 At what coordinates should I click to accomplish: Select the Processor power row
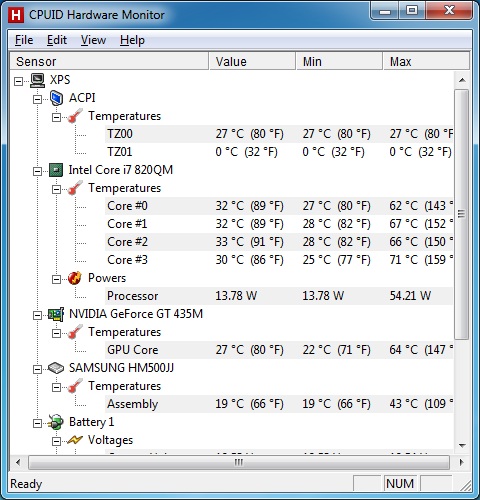279,296
